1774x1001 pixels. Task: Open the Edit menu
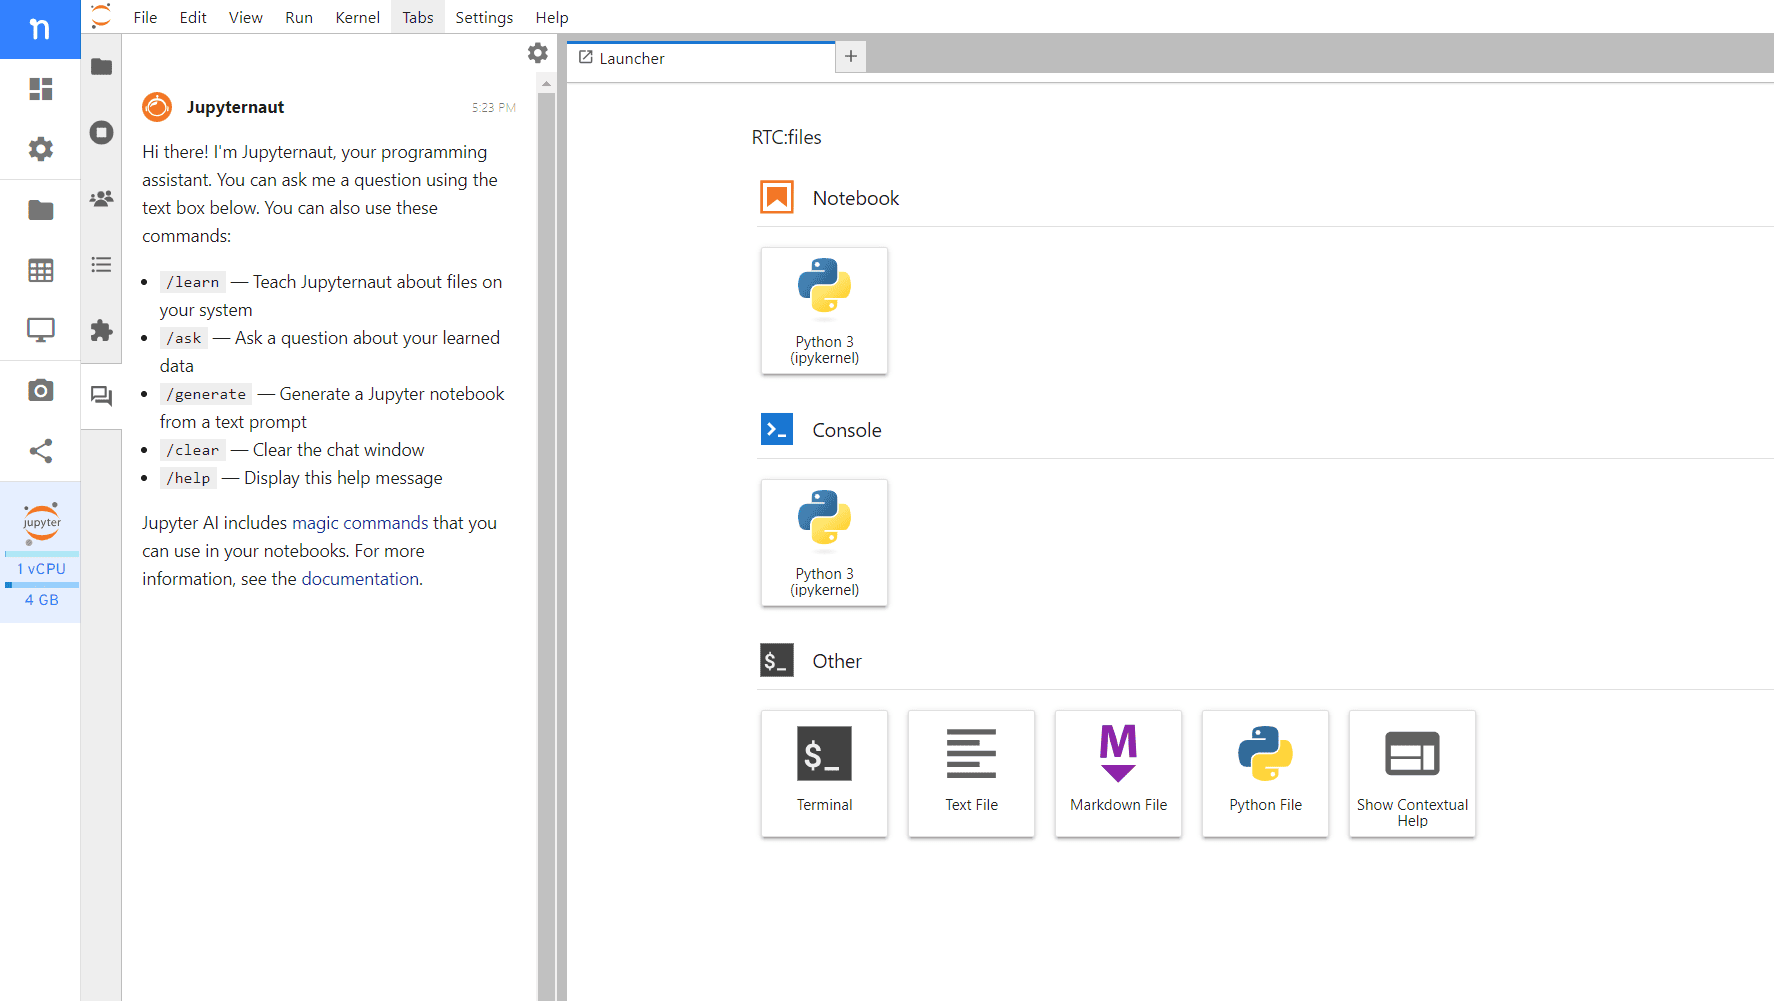click(x=193, y=17)
